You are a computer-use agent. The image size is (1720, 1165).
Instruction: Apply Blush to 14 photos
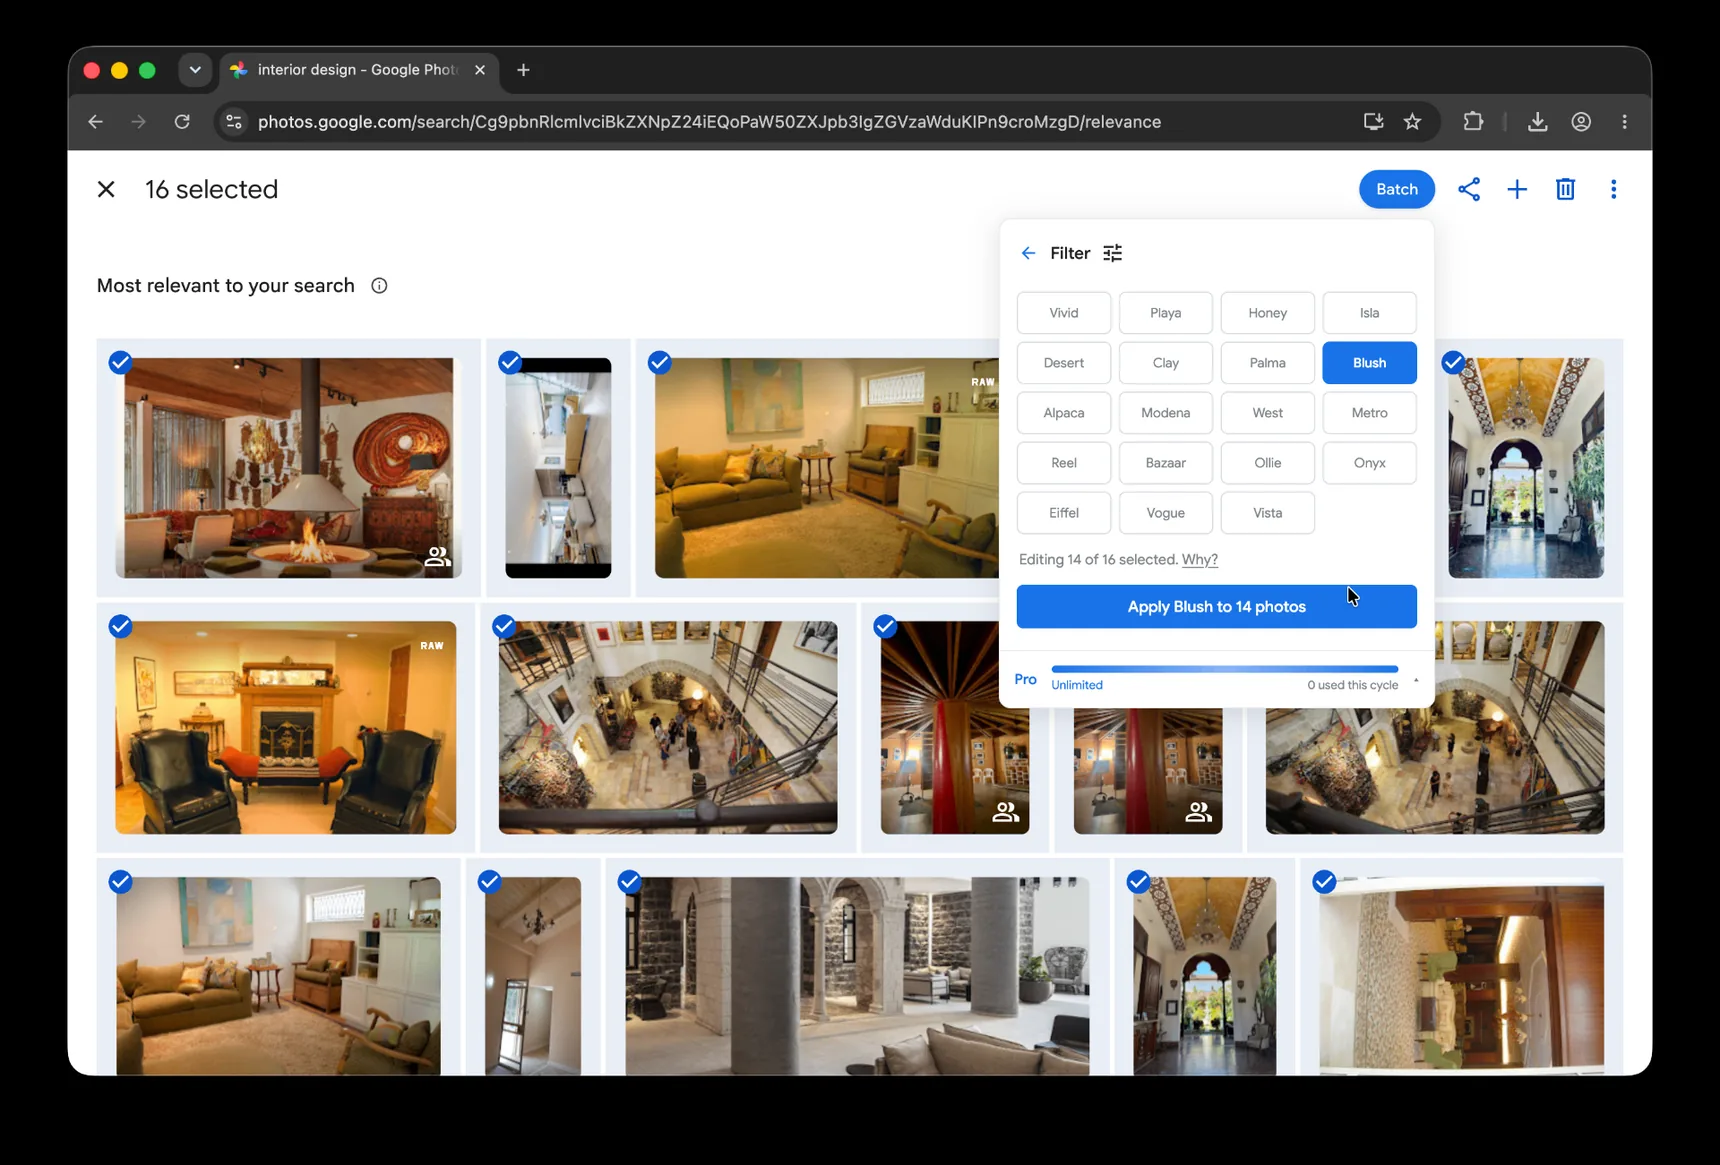tap(1217, 607)
